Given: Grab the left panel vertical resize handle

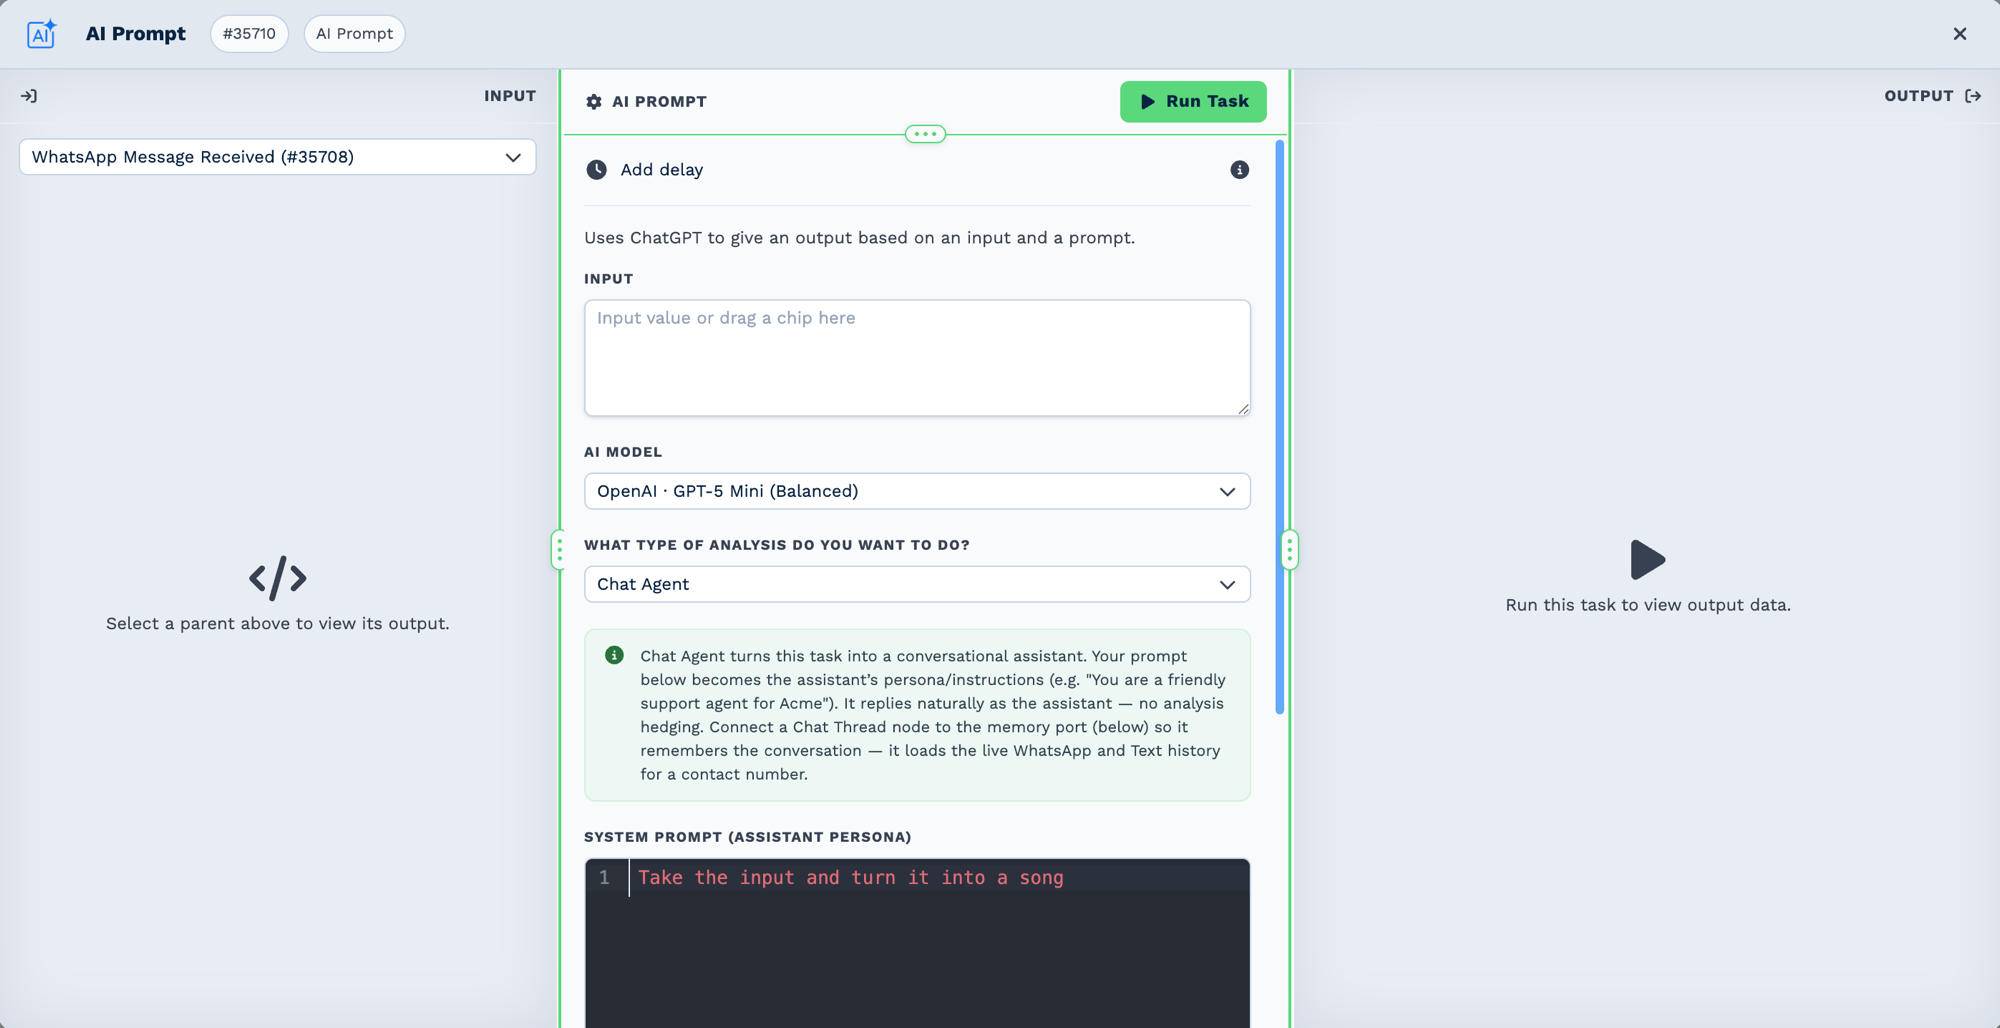Looking at the screenshot, I should (x=559, y=549).
